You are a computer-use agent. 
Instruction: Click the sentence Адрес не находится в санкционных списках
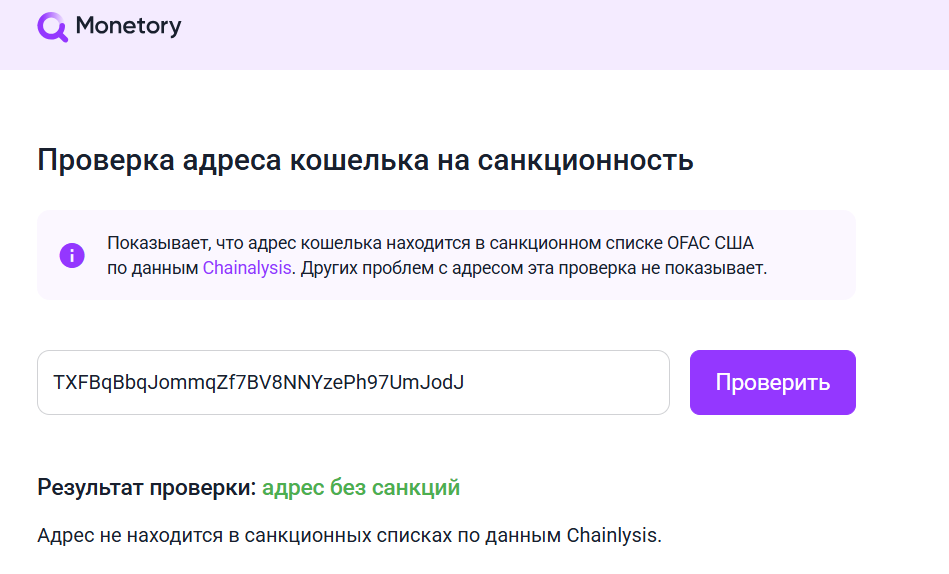coord(349,535)
